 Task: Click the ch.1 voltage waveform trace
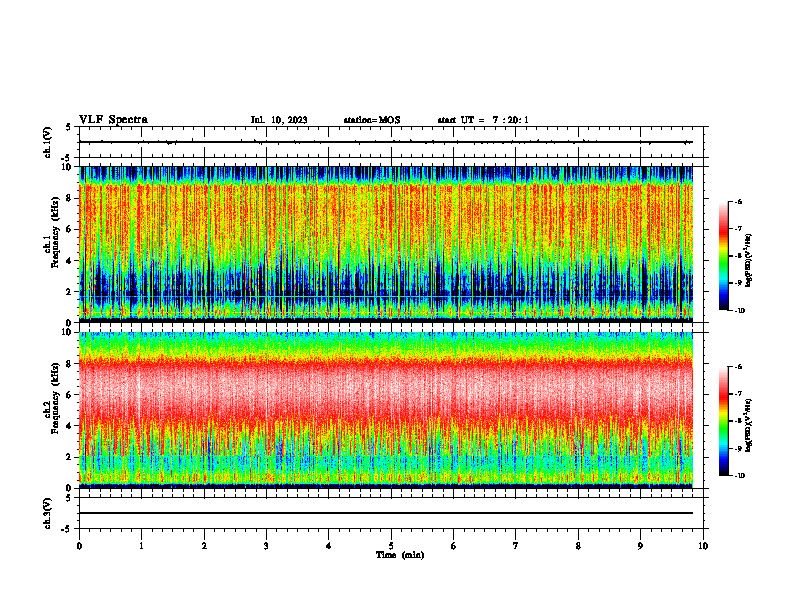click(x=386, y=142)
